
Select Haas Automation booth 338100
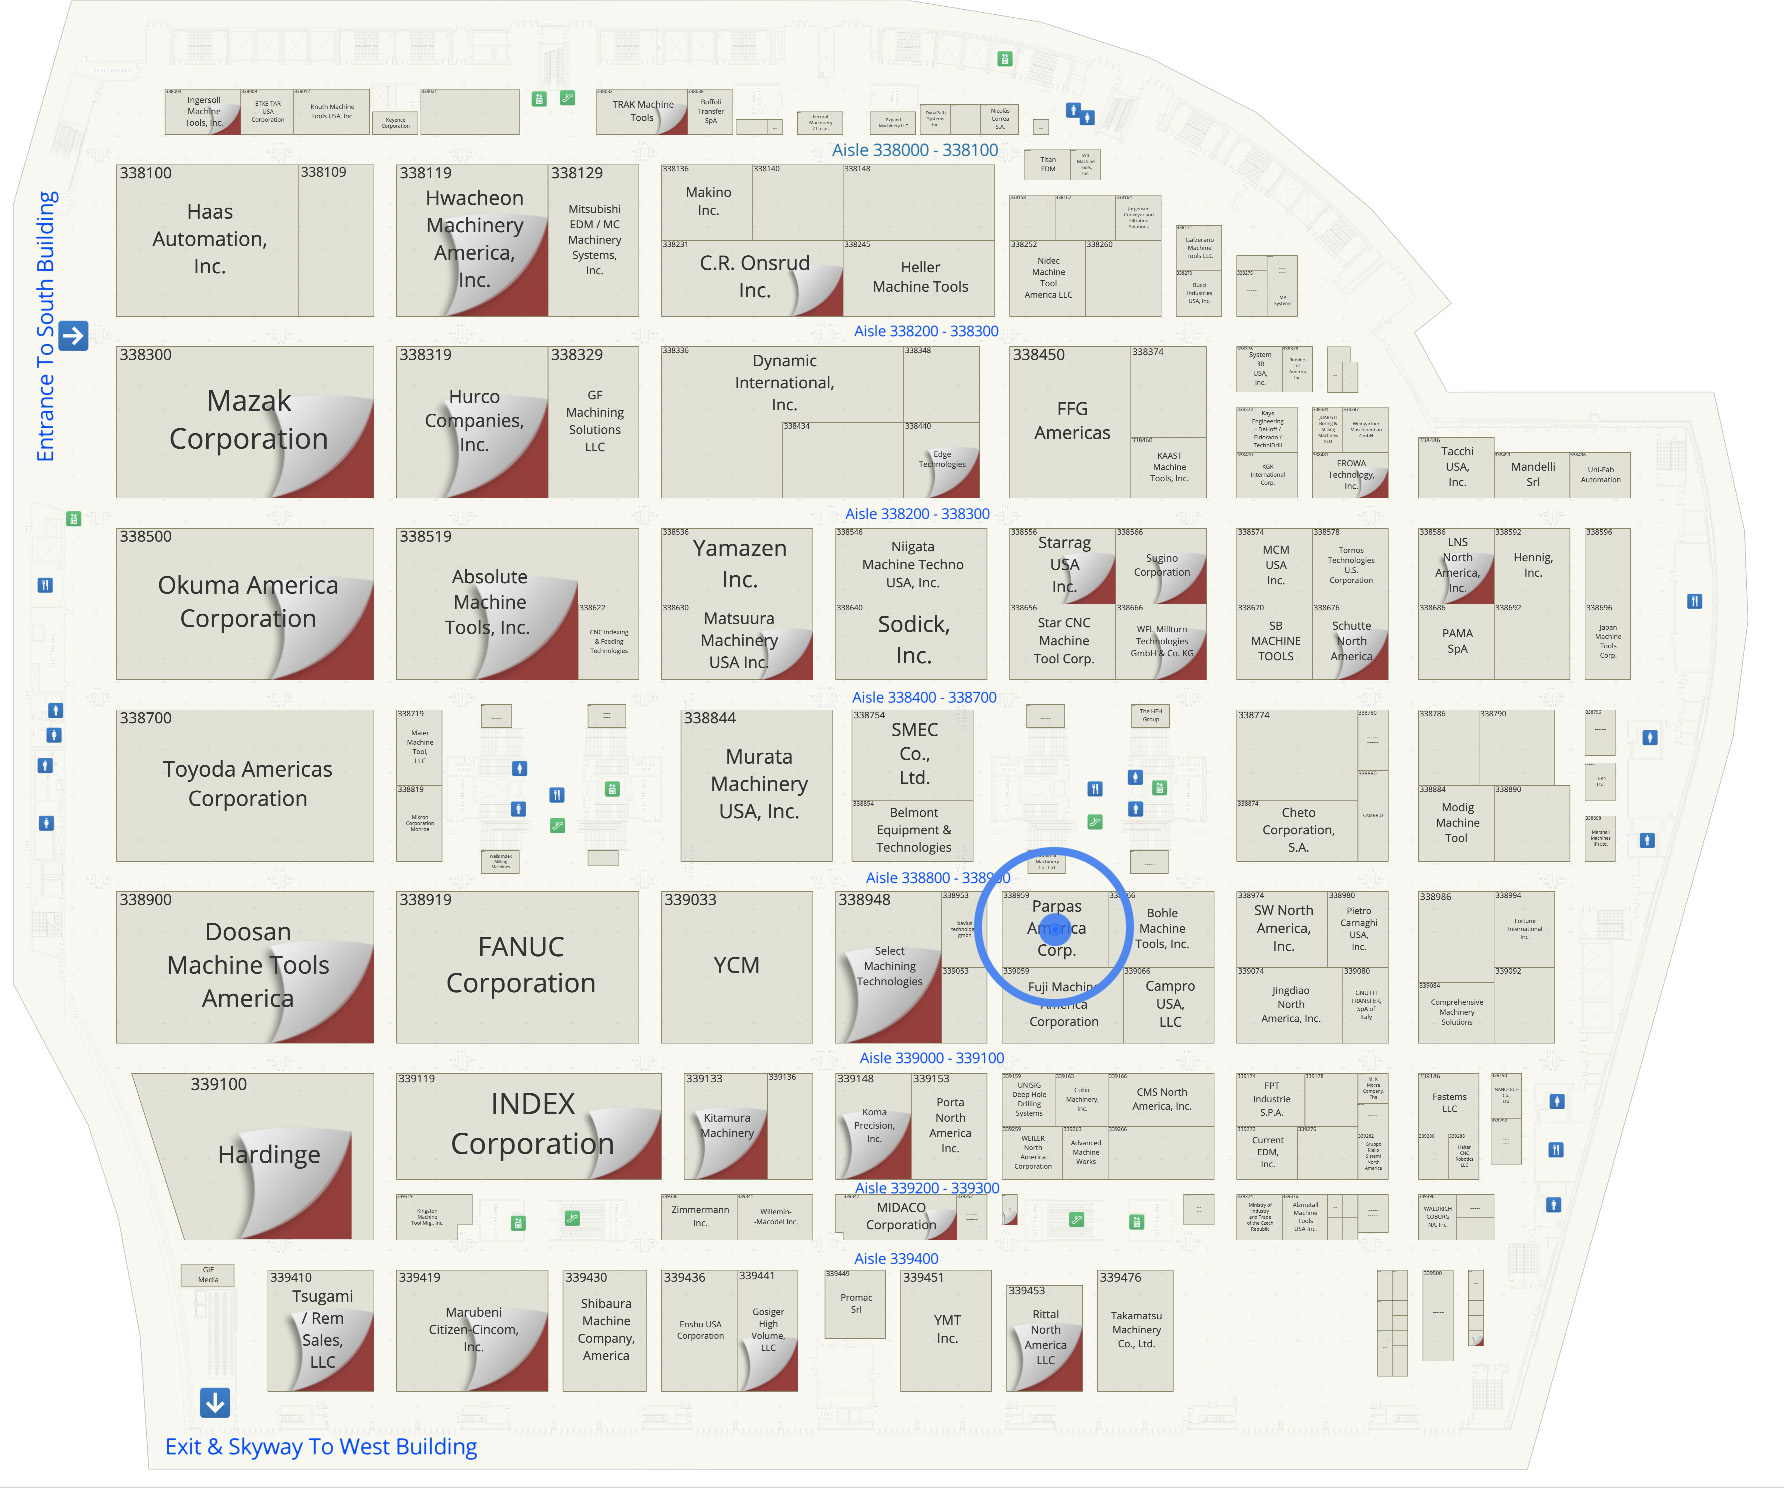pos(207,240)
